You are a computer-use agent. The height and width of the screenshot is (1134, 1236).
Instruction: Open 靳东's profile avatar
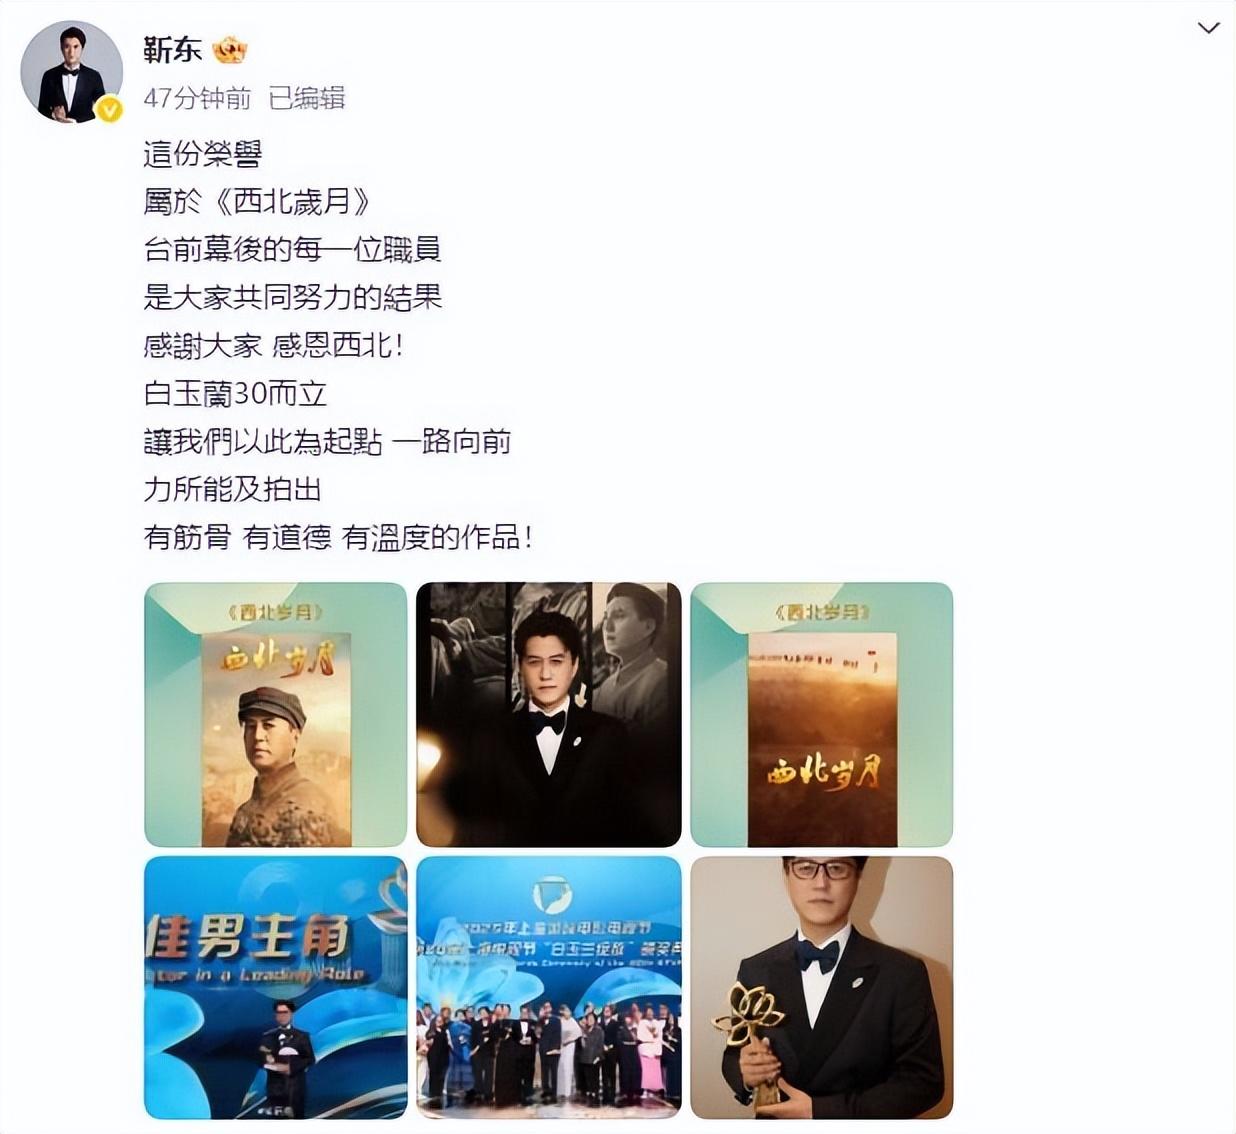[71, 72]
